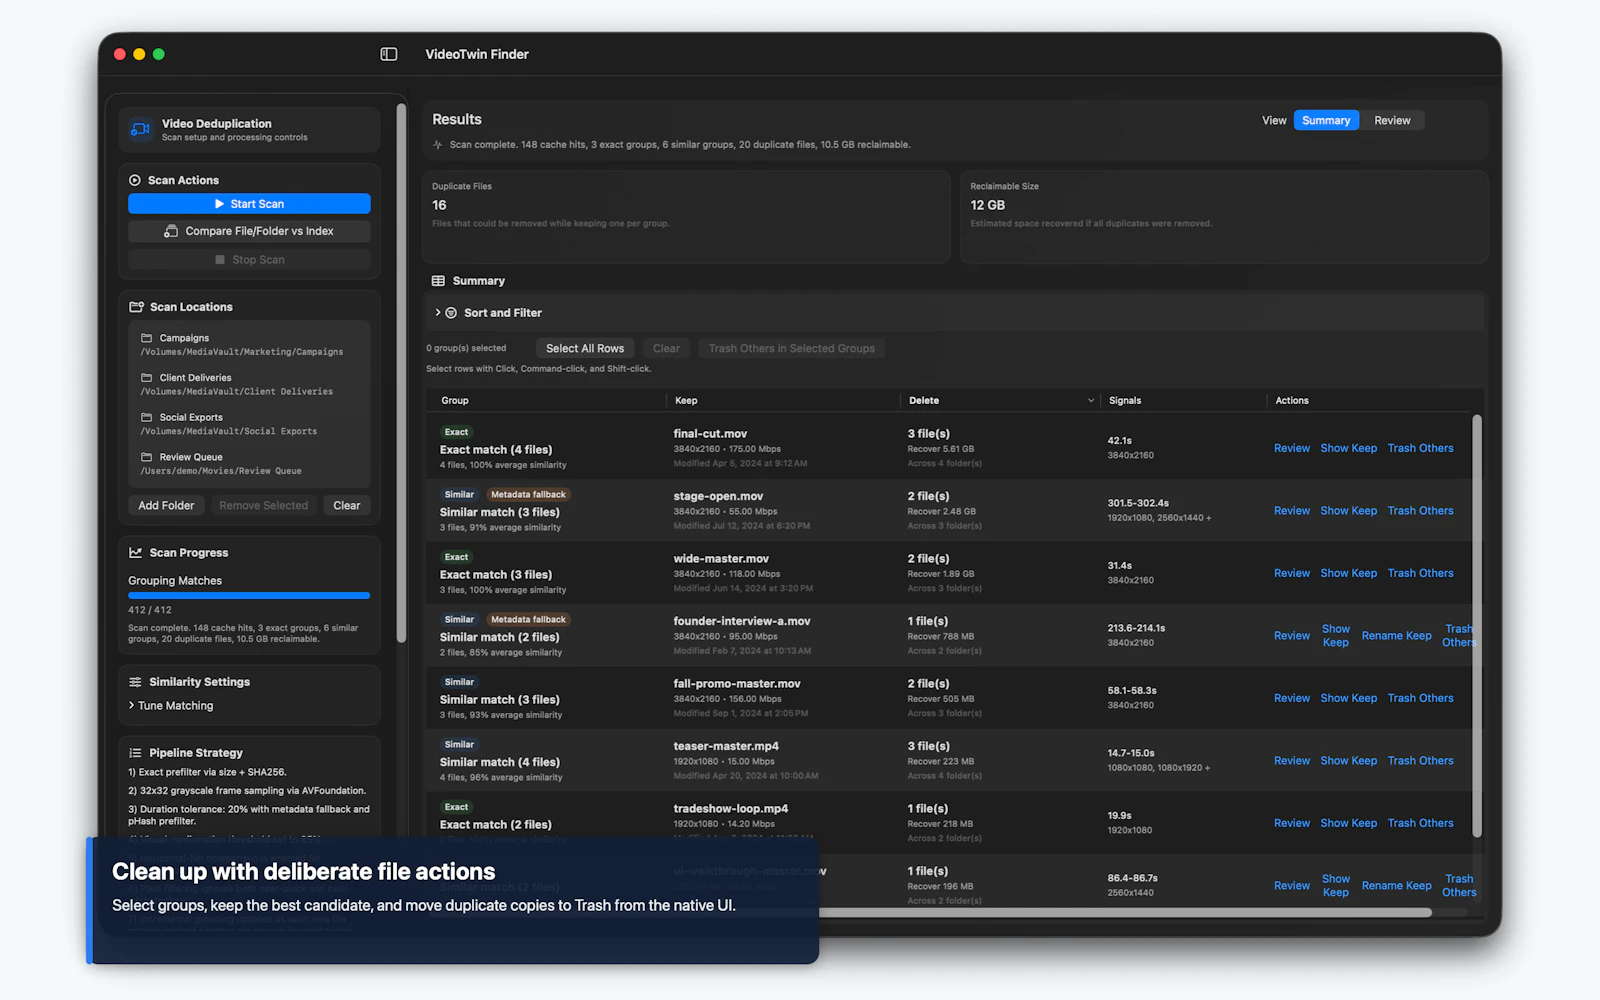Select the final-cut.mov file name

click(710, 434)
